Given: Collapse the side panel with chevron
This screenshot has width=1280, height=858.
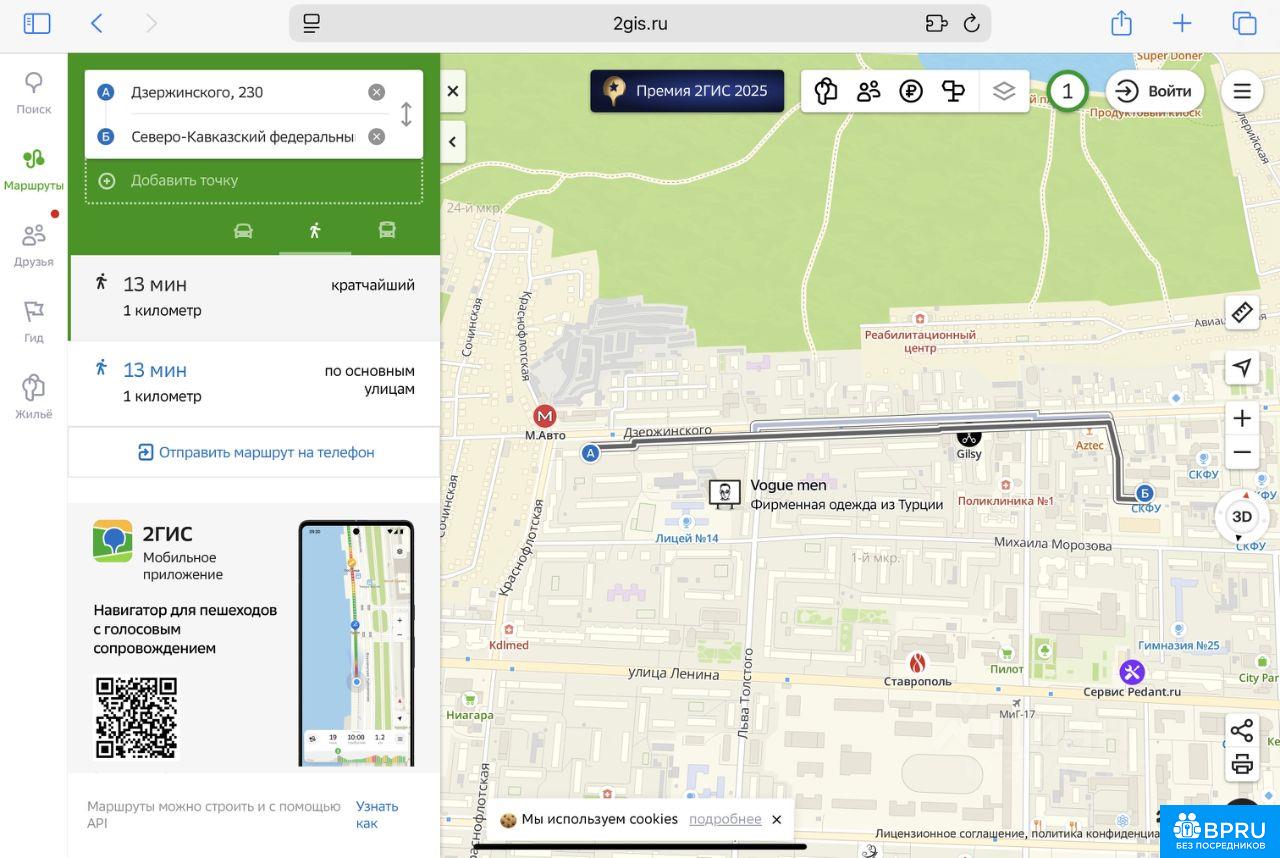Looking at the screenshot, I should click(x=453, y=141).
